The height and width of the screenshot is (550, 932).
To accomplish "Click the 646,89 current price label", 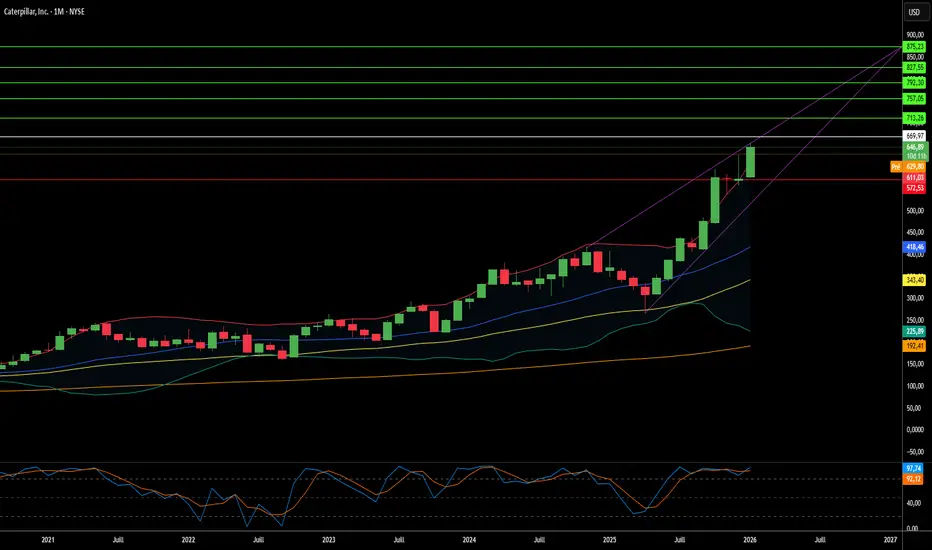I will 914,147.
